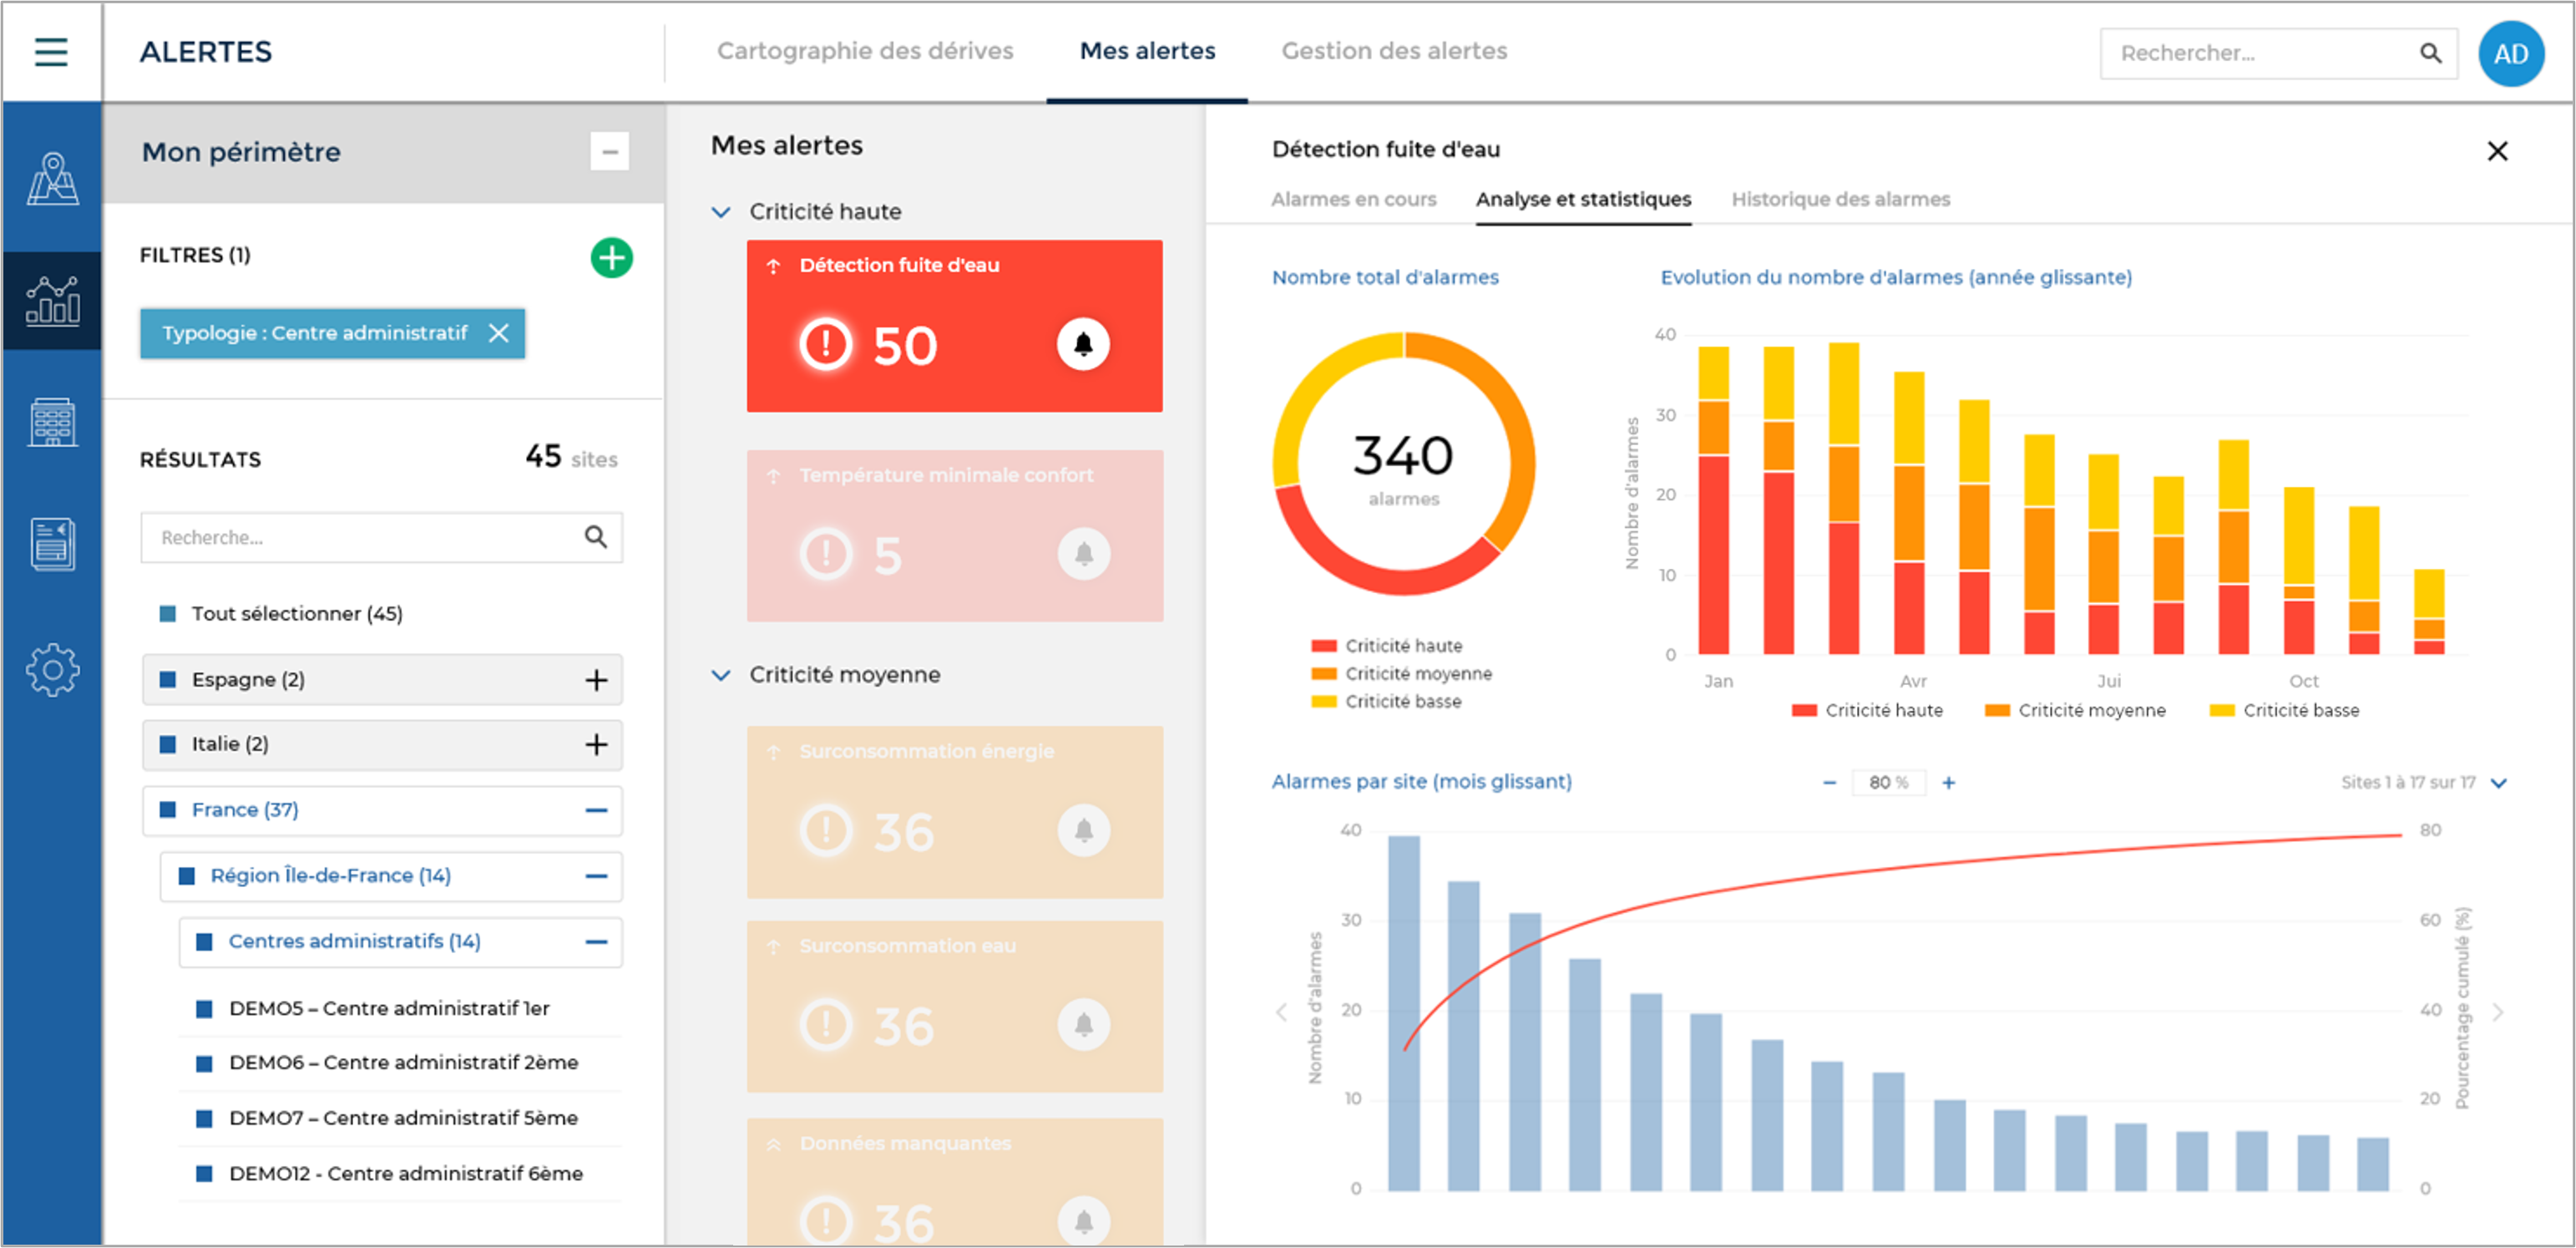
Task: Select the chart analytics sidebar icon
Action: pos(52,300)
